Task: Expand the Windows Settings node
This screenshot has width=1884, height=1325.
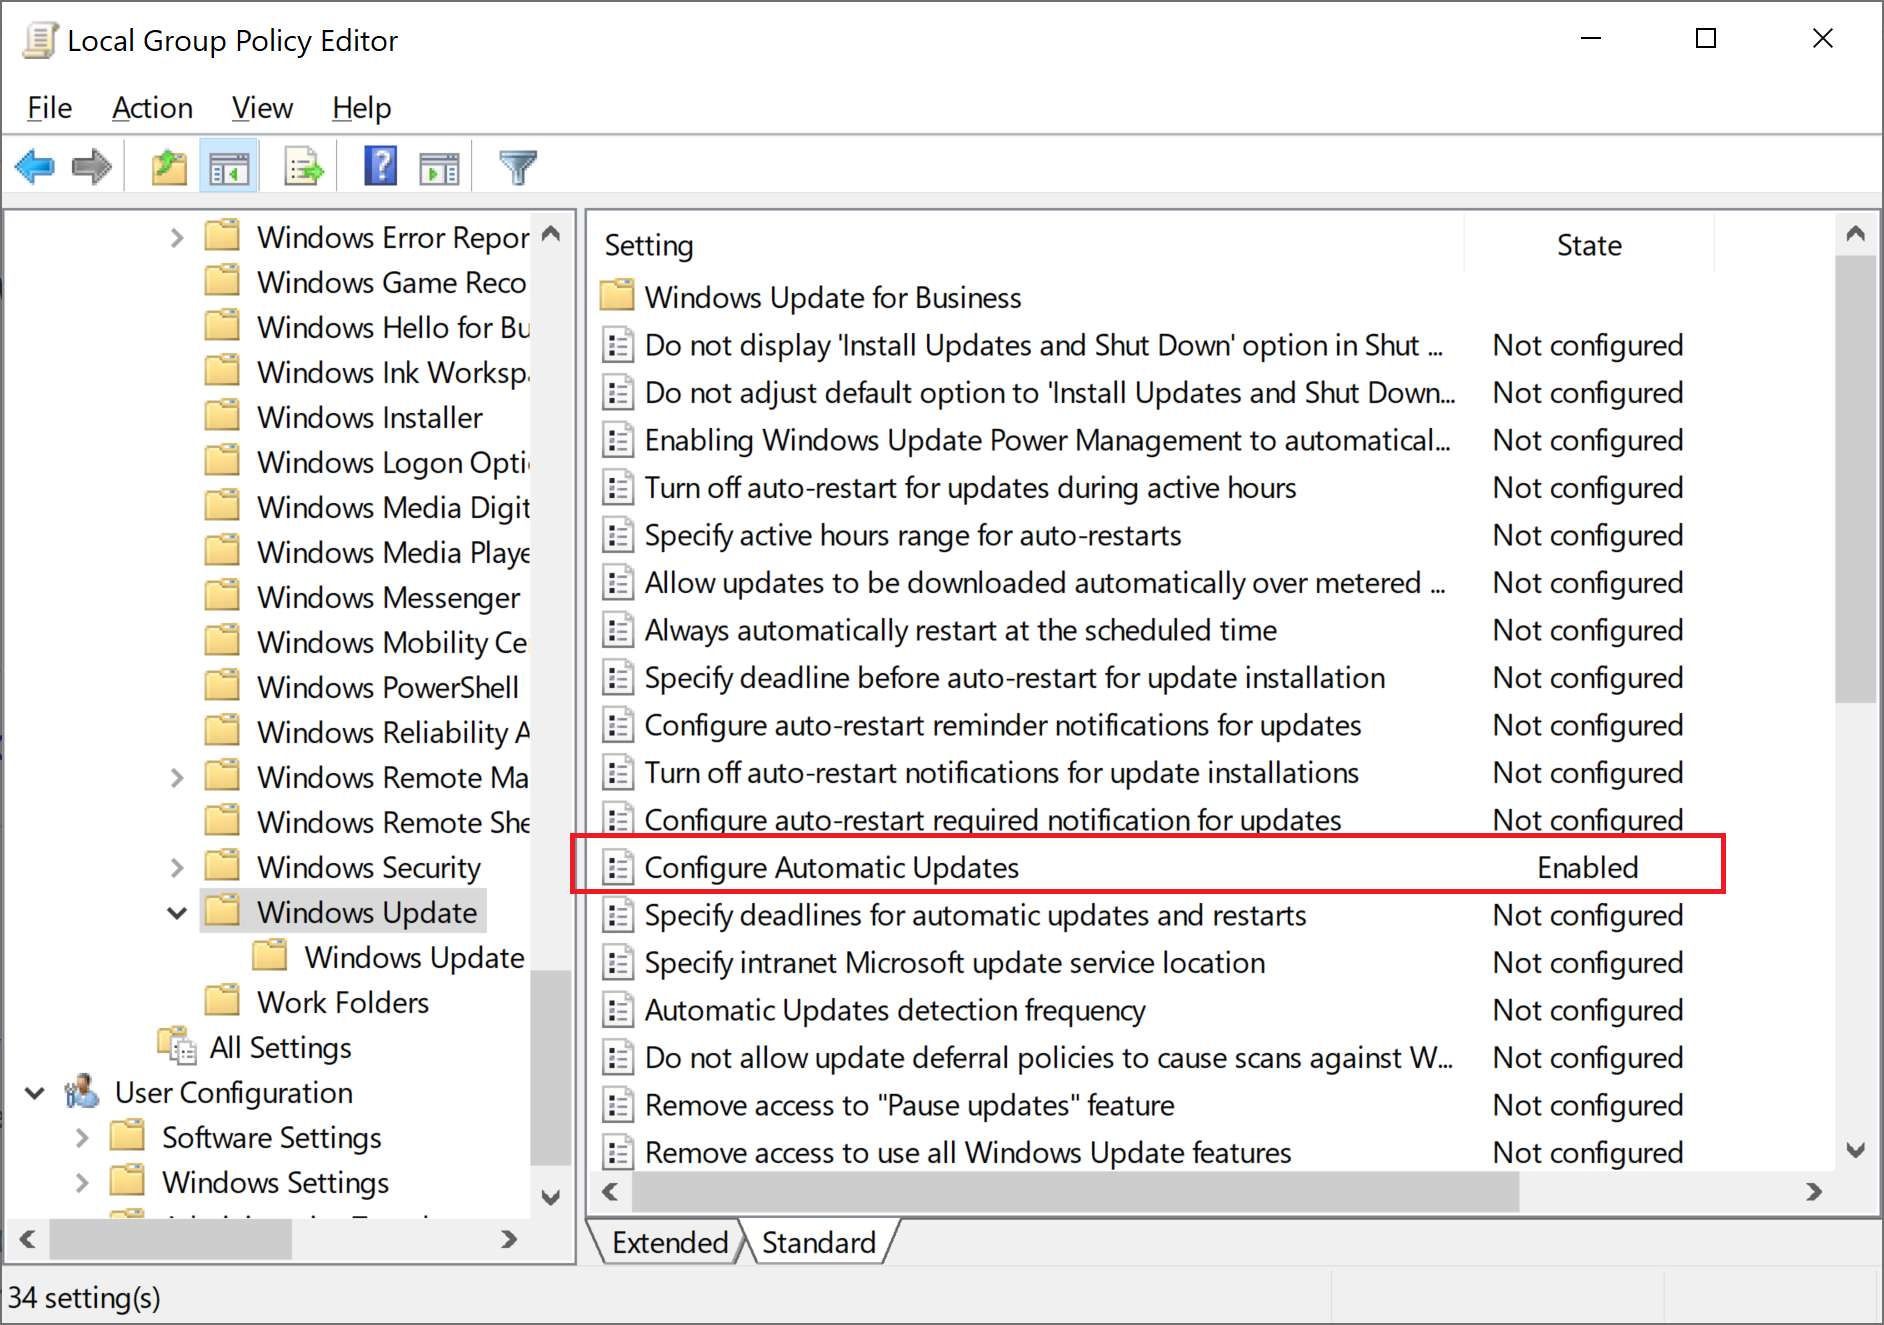Action: click(82, 1182)
